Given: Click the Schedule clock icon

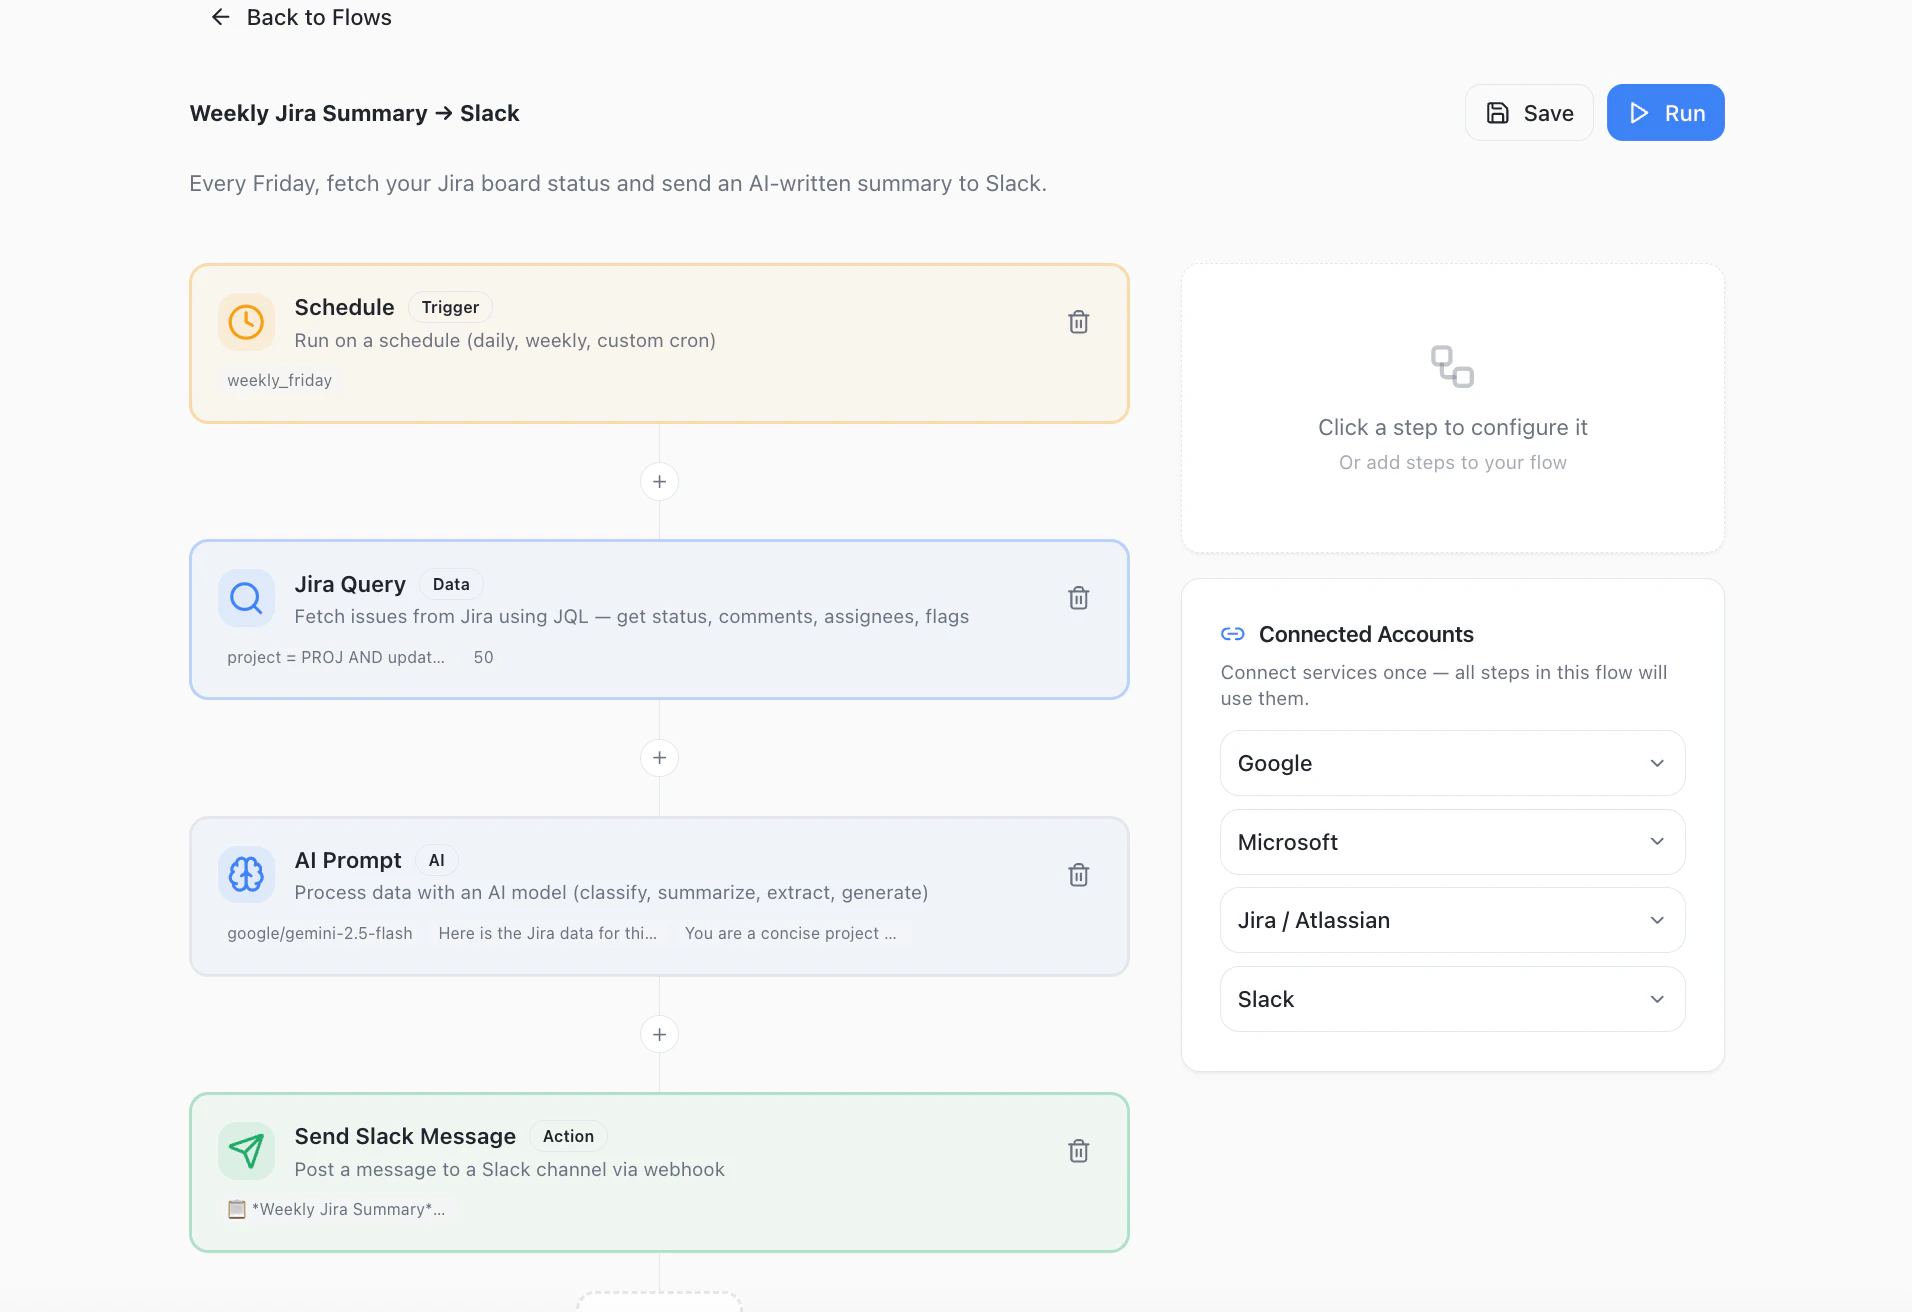Looking at the screenshot, I should tap(246, 322).
